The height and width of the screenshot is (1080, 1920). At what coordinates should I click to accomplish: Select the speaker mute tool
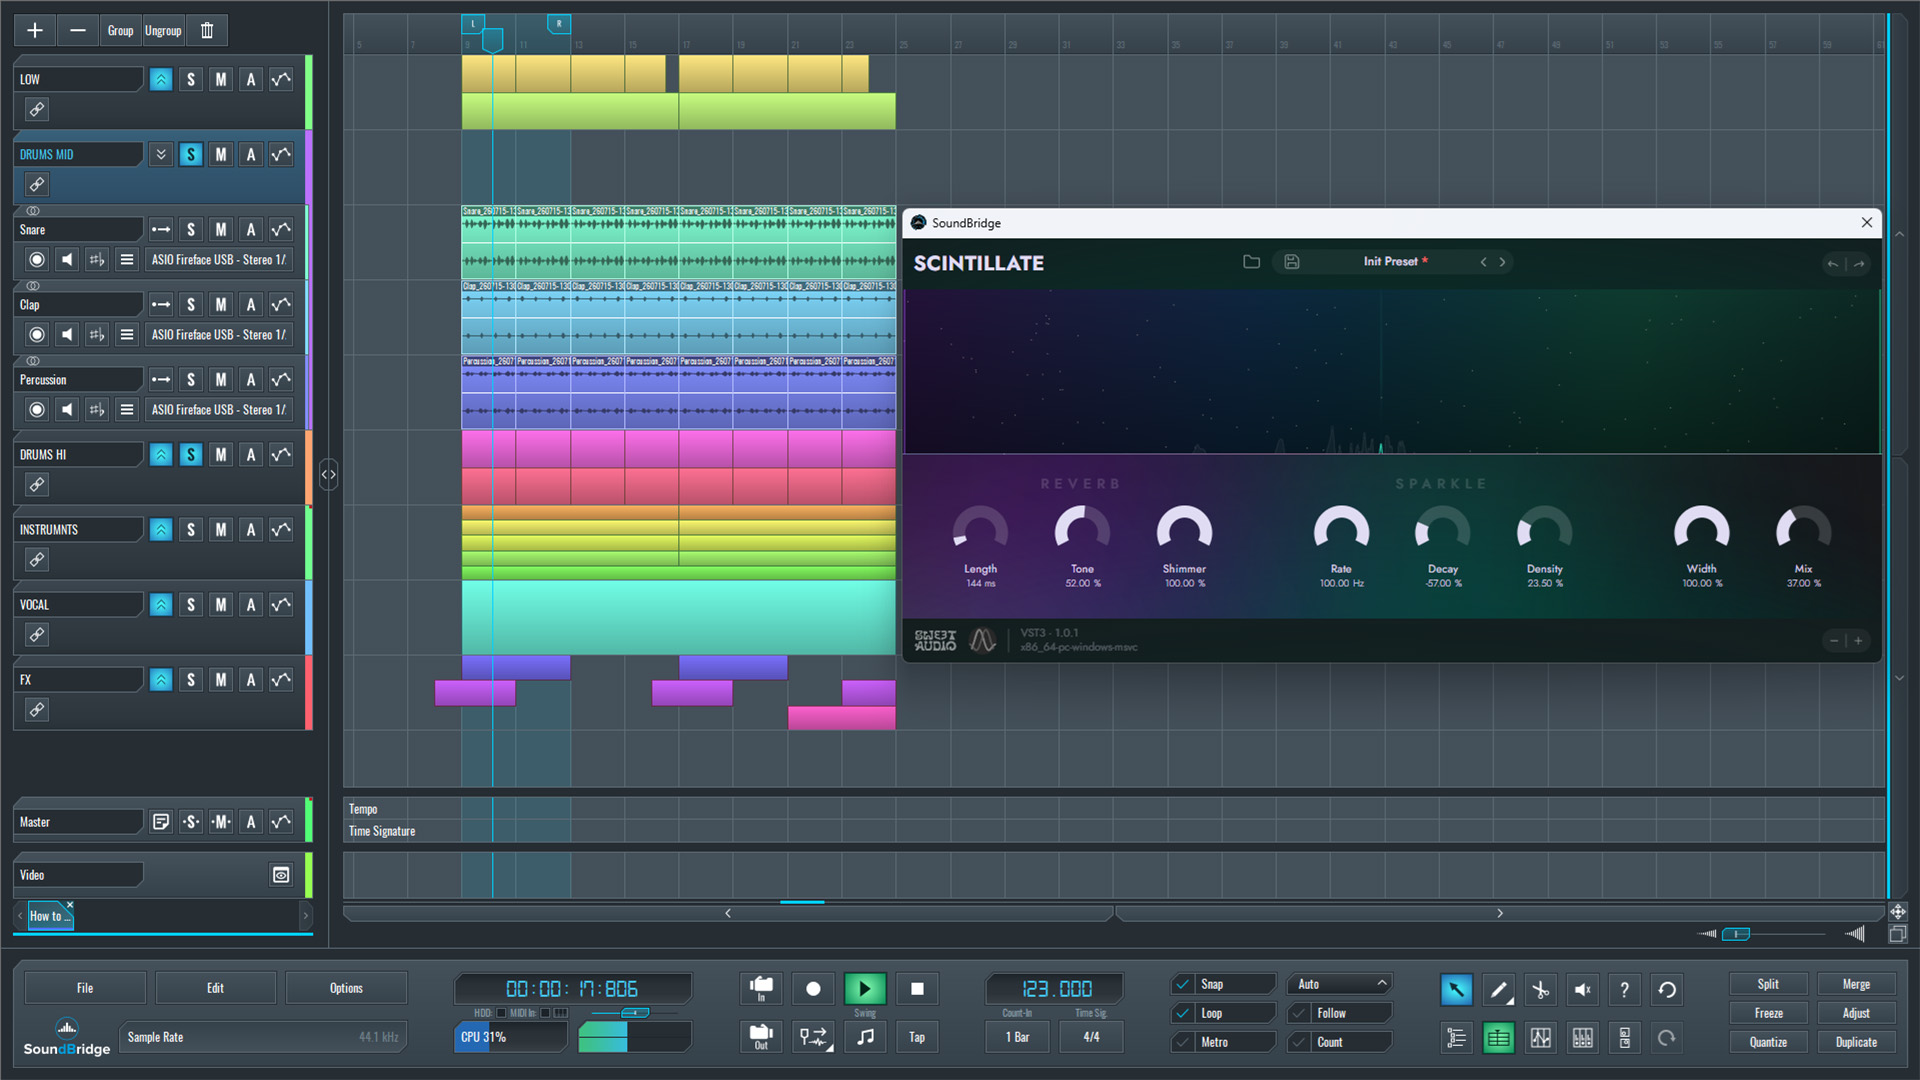pos(1582,990)
